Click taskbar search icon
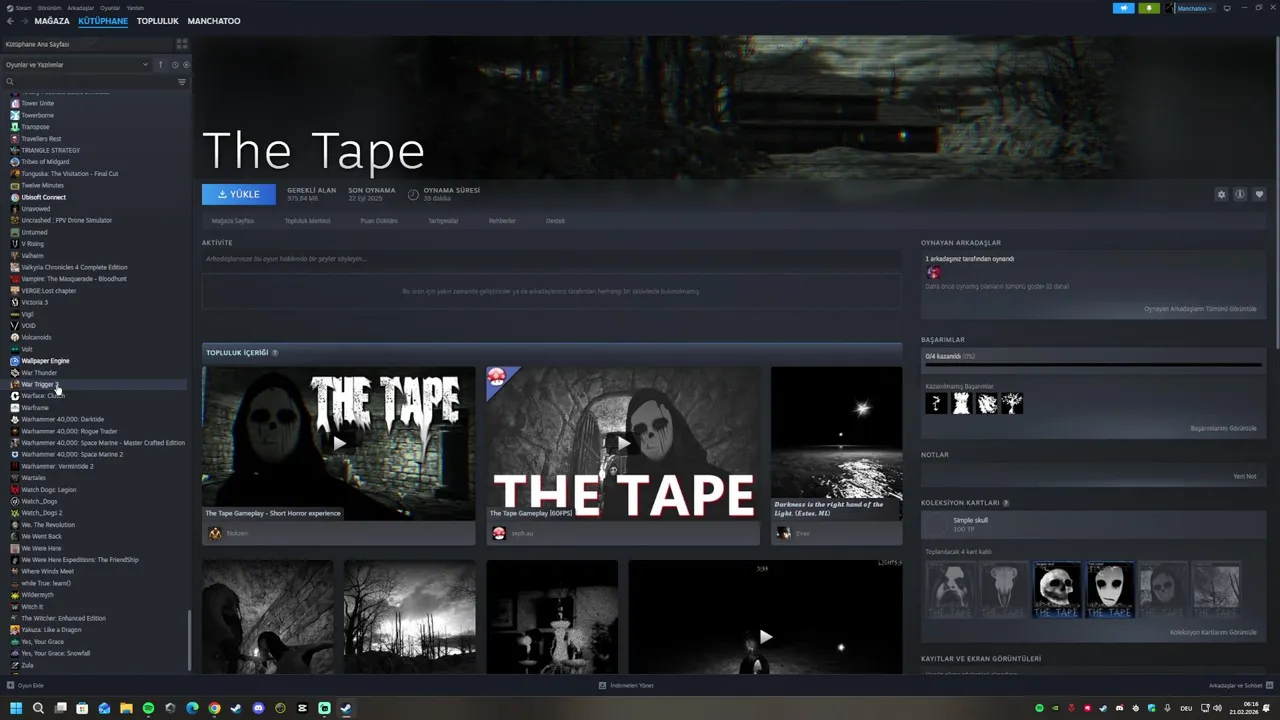1280x720 pixels. pyautogui.click(x=38, y=708)
